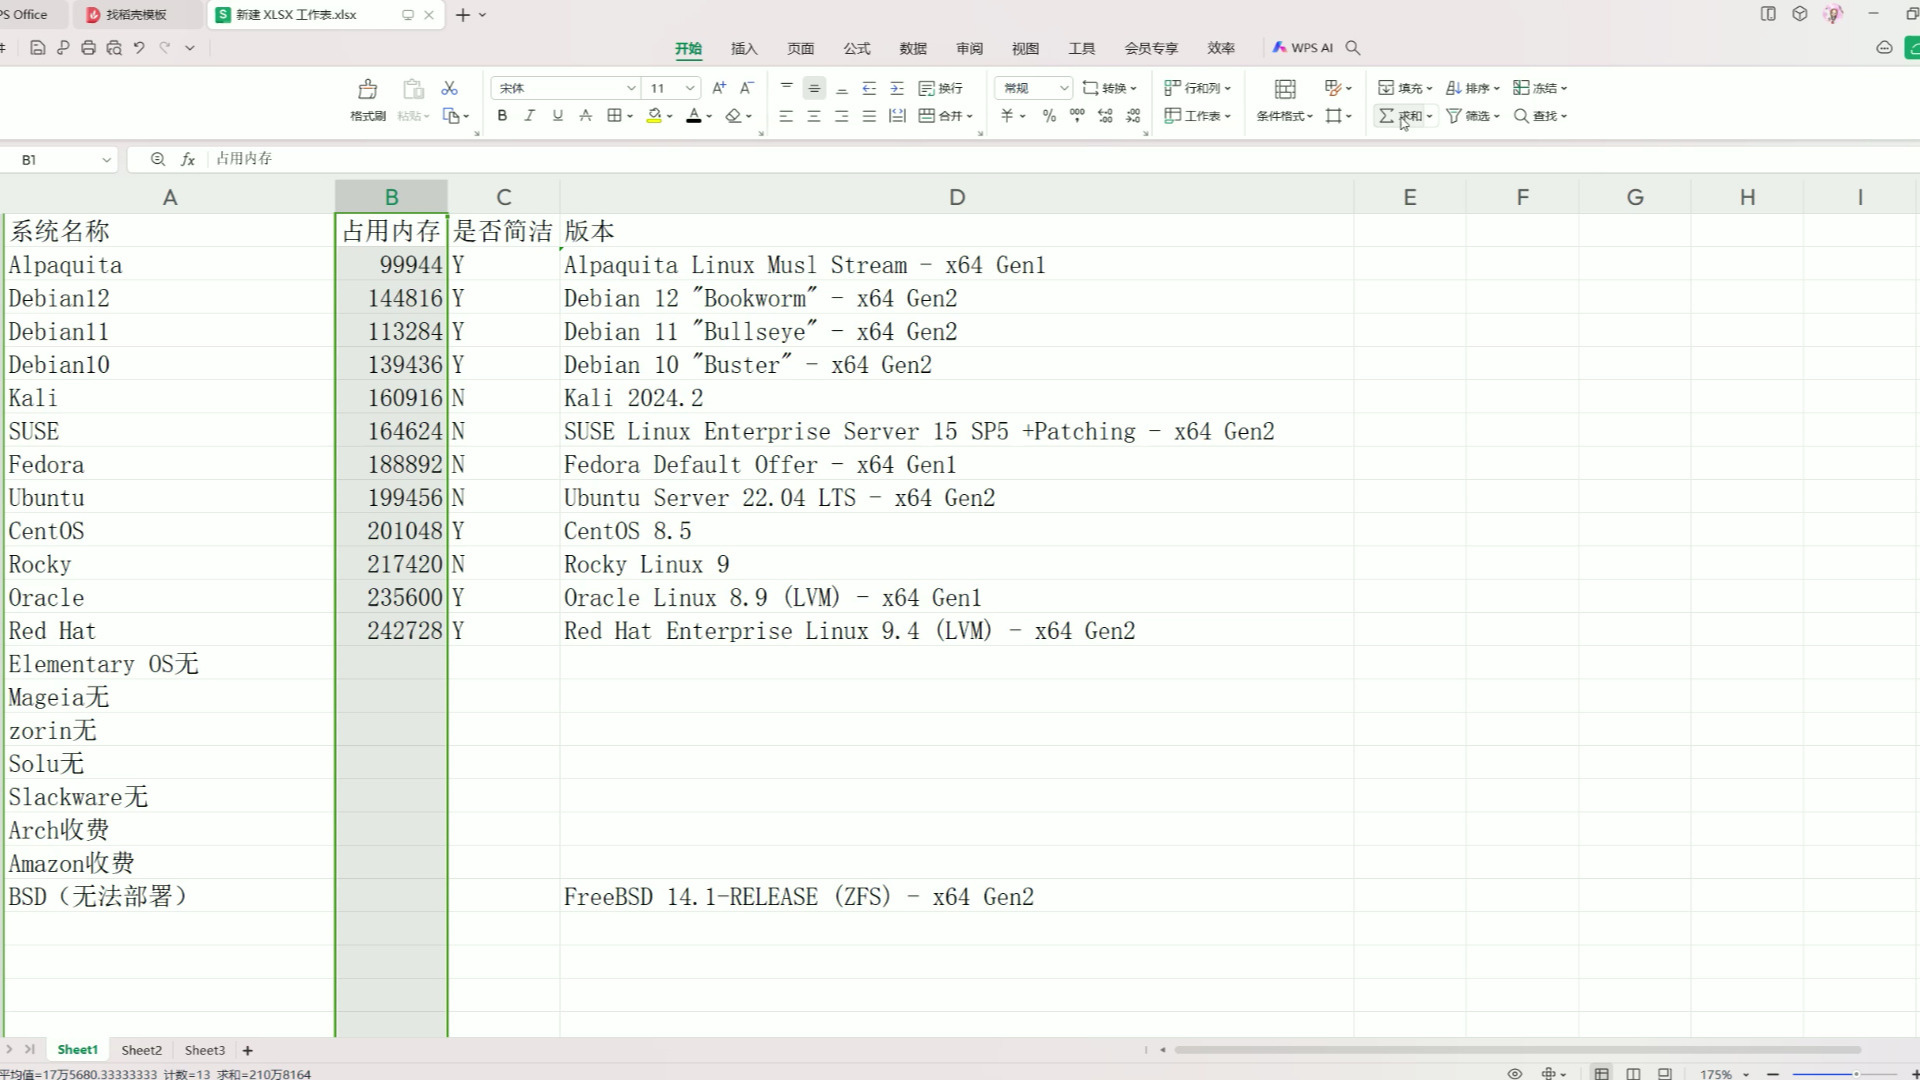Image resolution: width=1920 pixels, height=1080 pixels.
Task: Open the Name Box dropdown arrow
Action: 106,160
